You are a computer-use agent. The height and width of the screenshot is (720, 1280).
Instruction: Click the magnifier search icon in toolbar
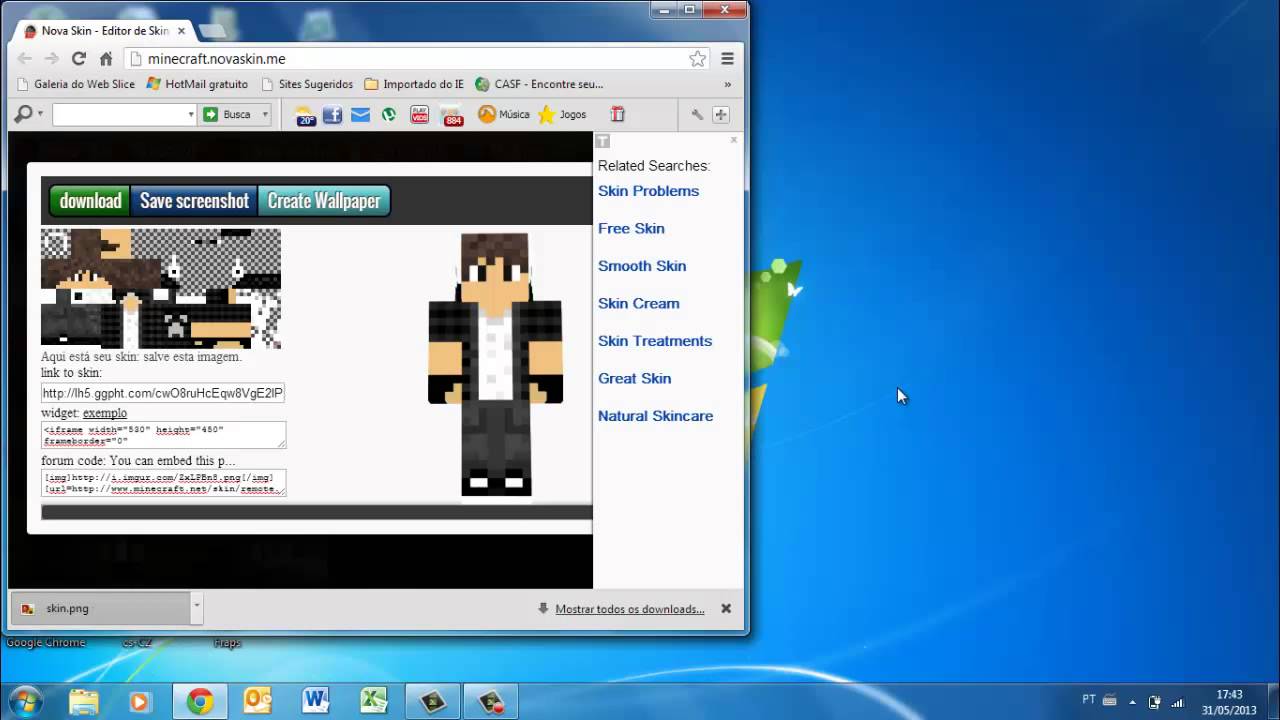(x=23, y=115)
